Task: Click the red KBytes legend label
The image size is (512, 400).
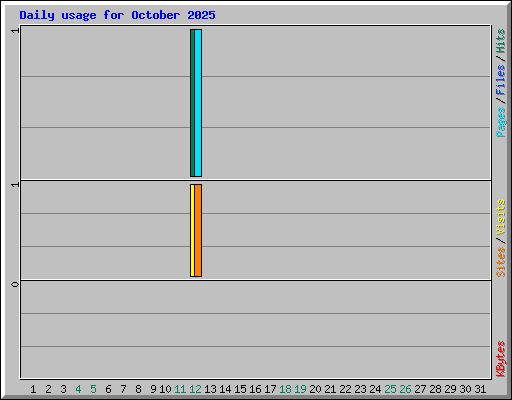Action: (x=501, y=359)
